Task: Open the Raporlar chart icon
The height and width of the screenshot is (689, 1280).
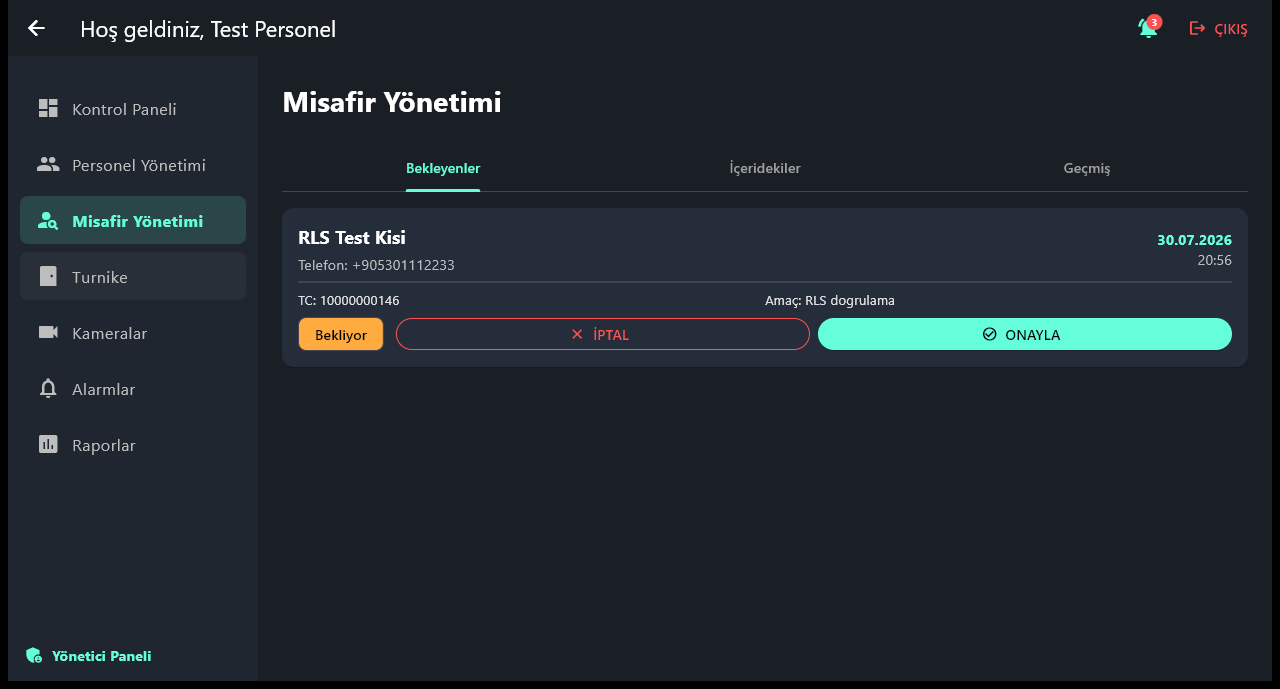Action: click(48, 444)
